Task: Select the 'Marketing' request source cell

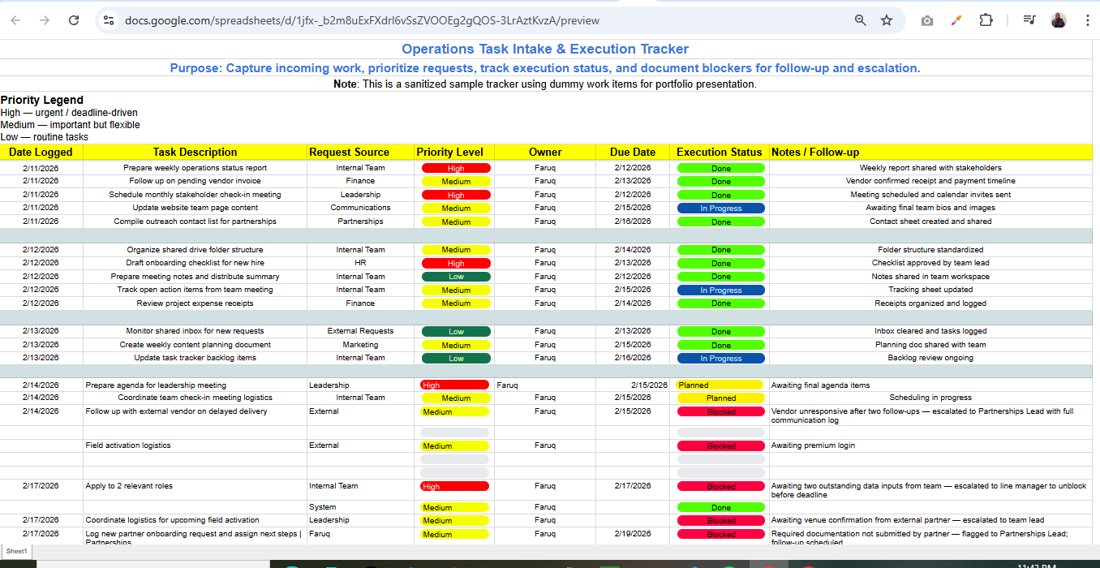Action: coord(361,345)
